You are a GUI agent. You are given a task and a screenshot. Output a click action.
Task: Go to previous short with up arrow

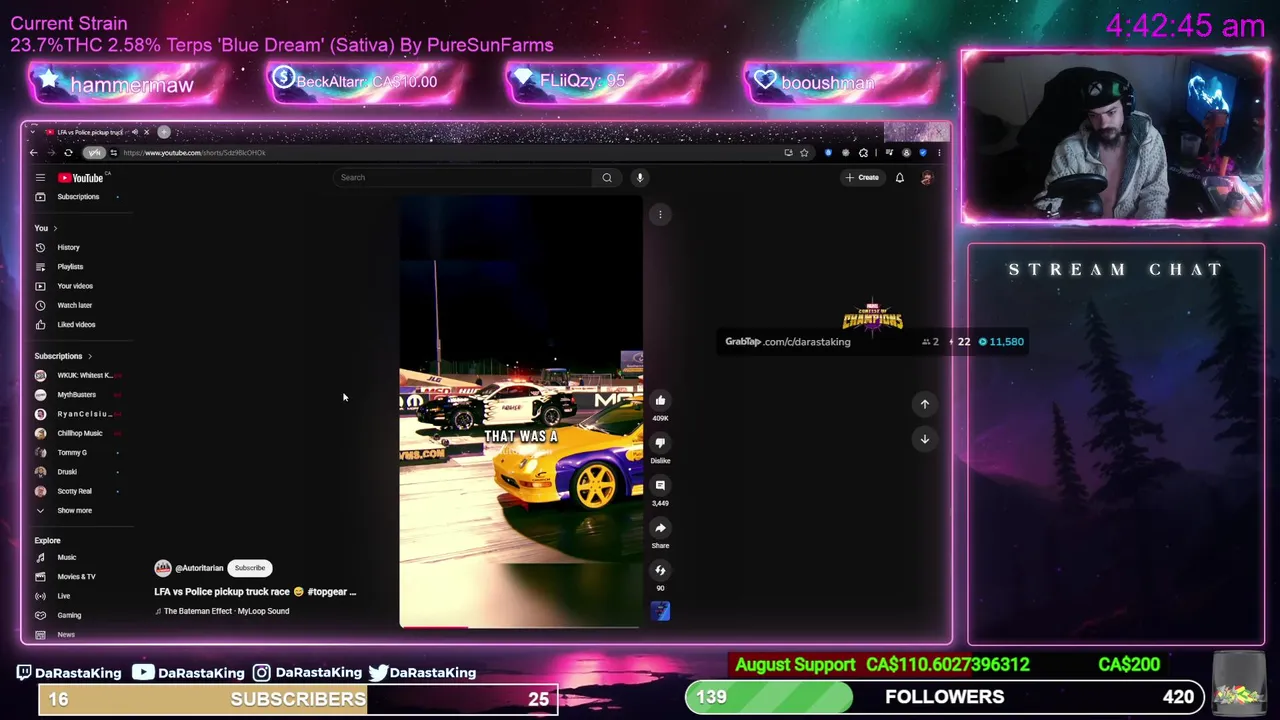(925, 404)
